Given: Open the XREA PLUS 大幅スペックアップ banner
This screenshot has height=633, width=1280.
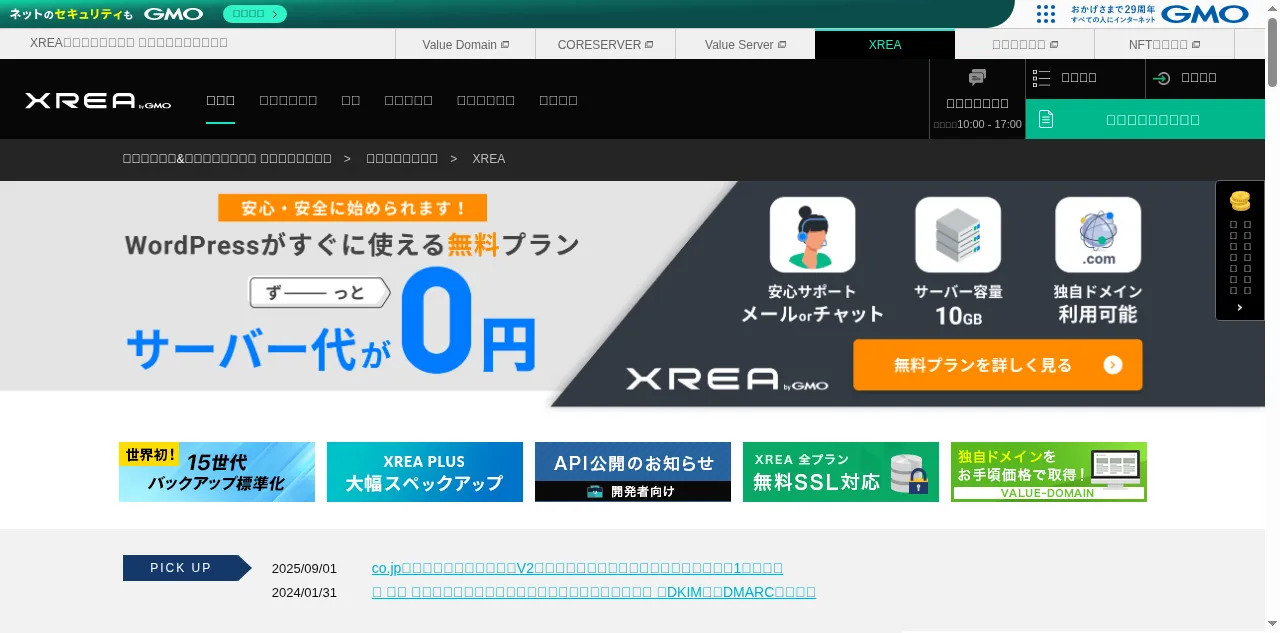Looking at the screenshot, I should tap(425, 472).
